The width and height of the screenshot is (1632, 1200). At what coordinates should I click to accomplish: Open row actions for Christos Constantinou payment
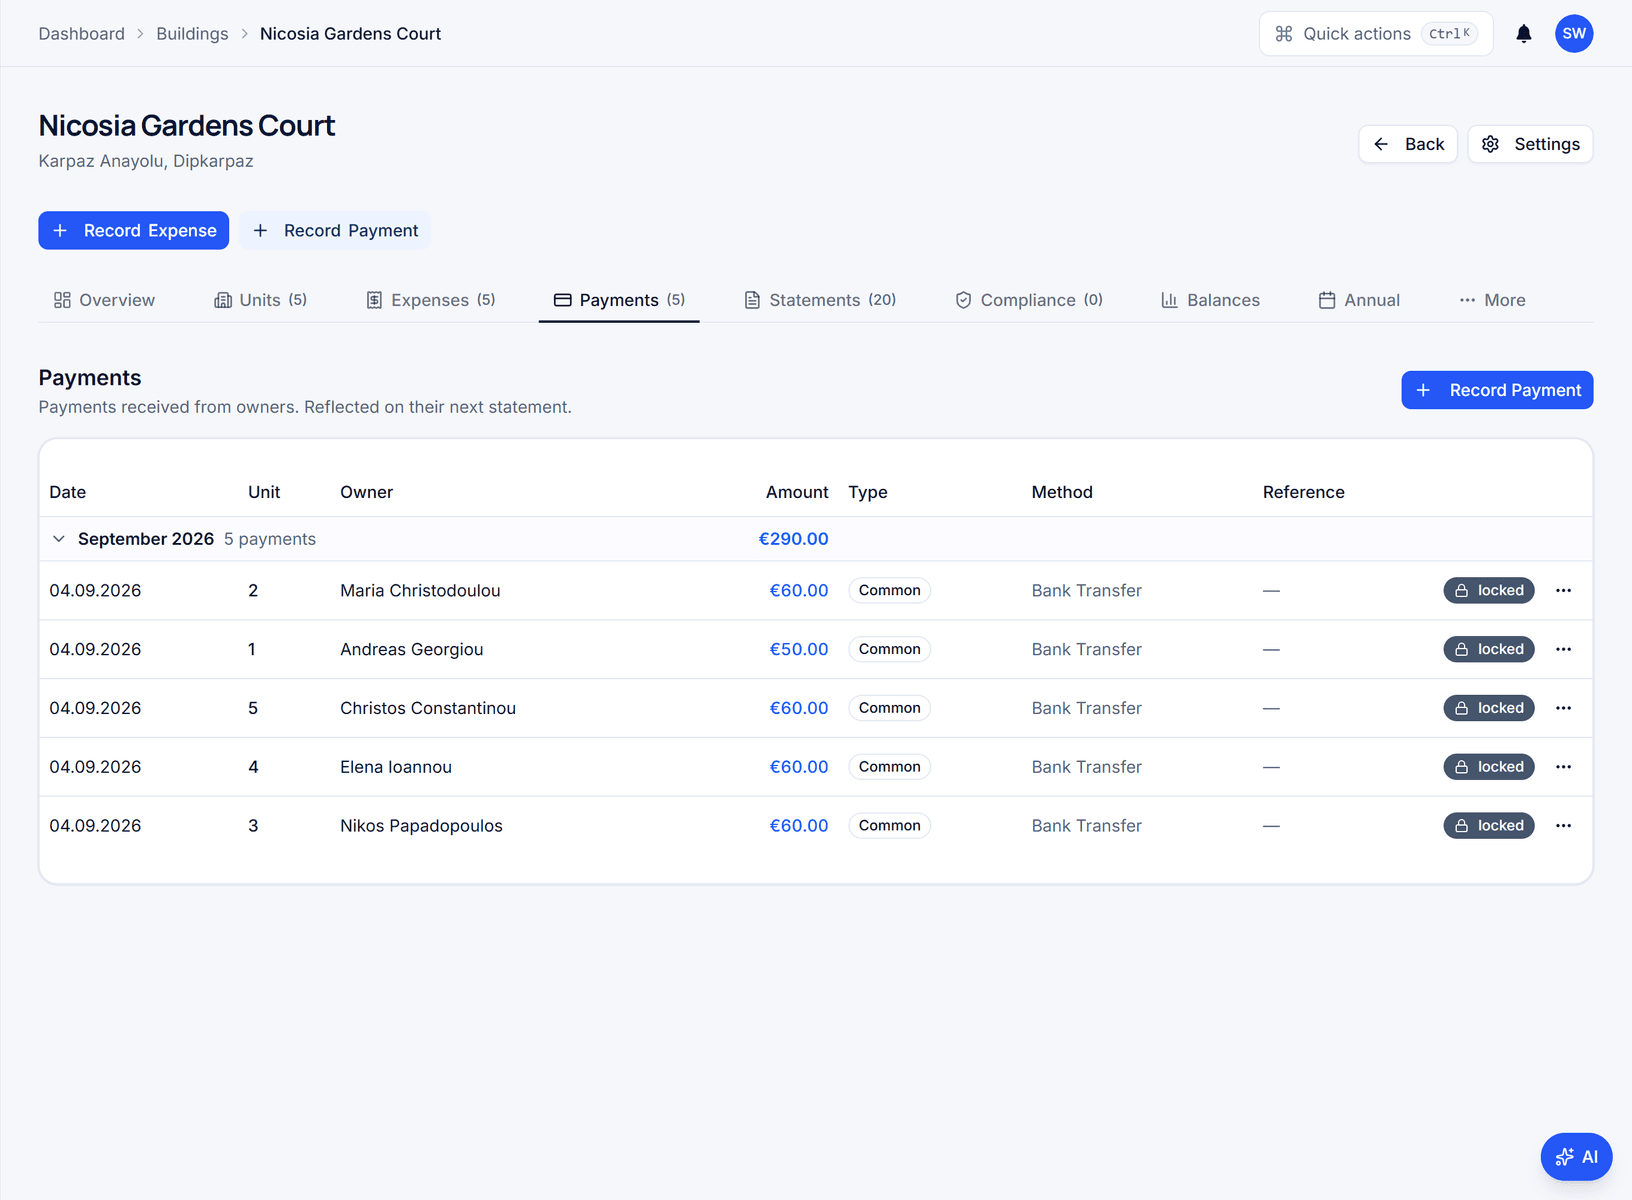(1563, 708)
